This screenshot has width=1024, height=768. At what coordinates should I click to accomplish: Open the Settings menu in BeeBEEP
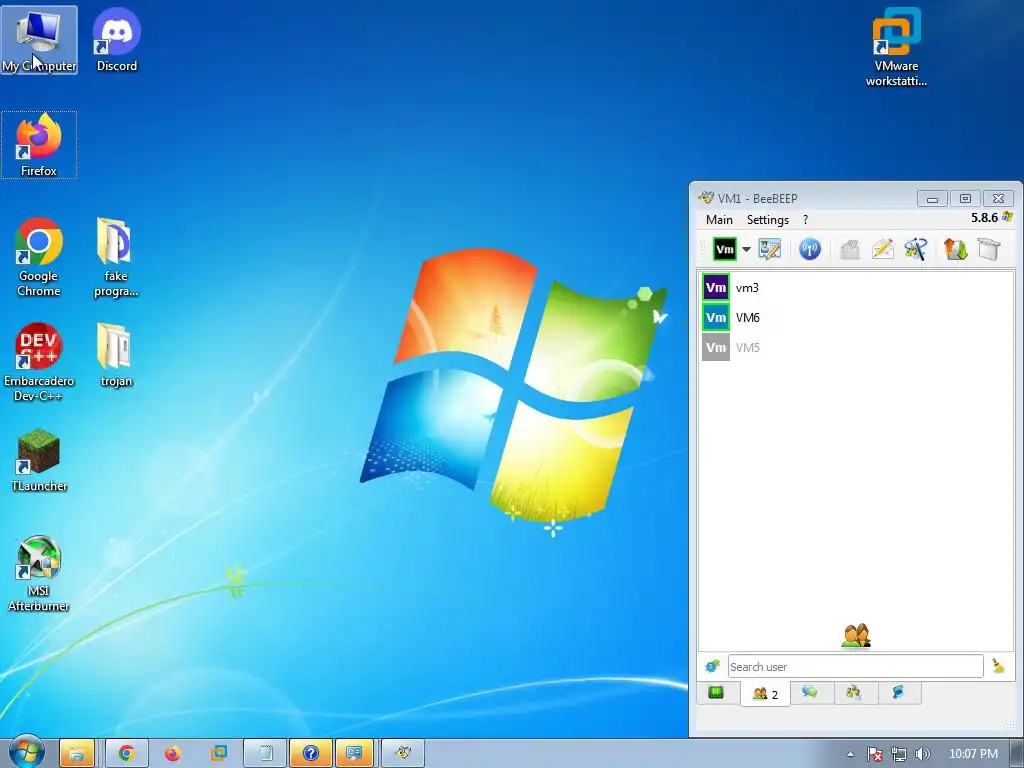(x=767, y=220)
